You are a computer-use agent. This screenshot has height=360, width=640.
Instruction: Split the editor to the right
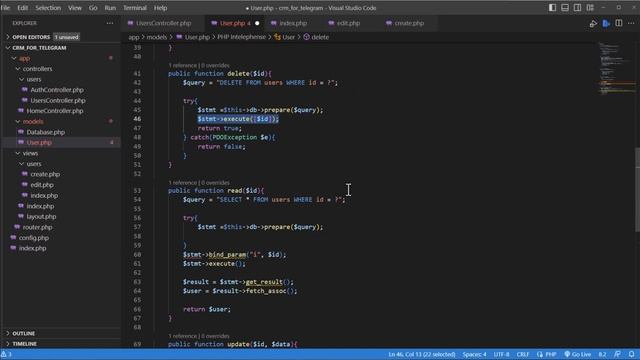619,23
